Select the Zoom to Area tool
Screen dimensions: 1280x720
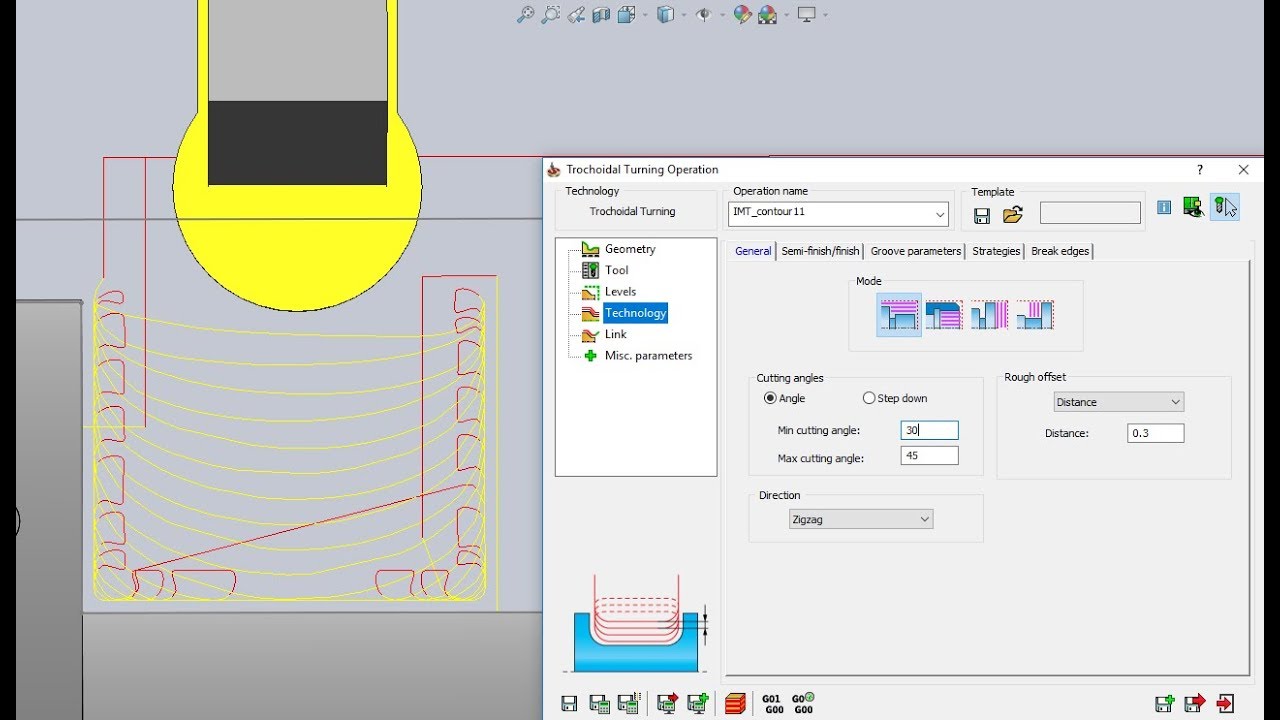click(x=551, y=14)
